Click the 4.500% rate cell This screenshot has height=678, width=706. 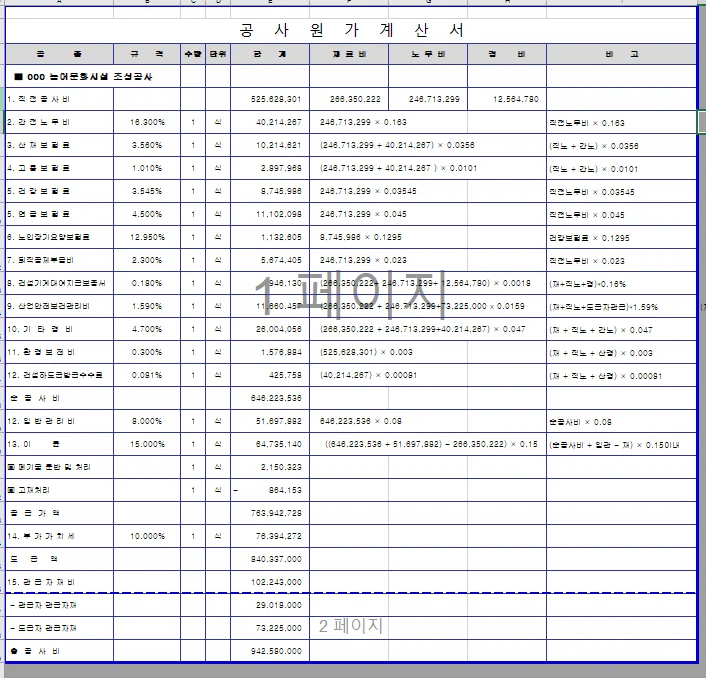[147, 214]
